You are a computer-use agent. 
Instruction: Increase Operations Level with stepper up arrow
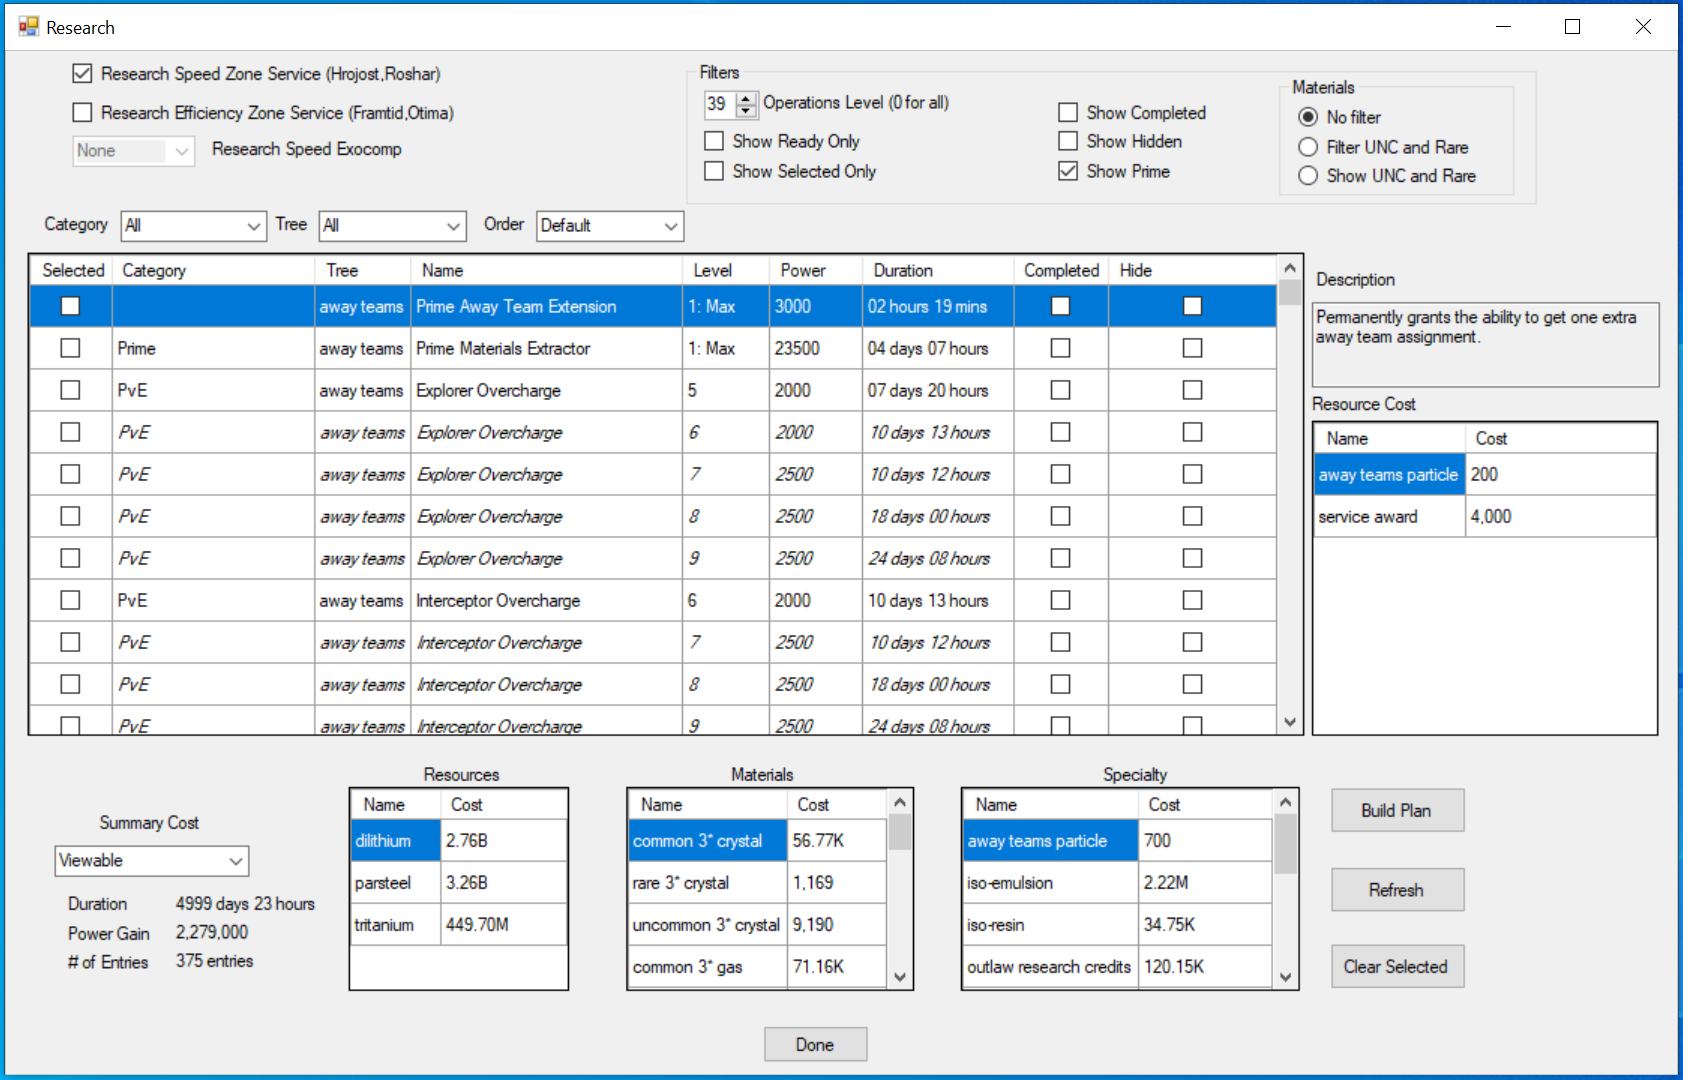coord(746,98)
